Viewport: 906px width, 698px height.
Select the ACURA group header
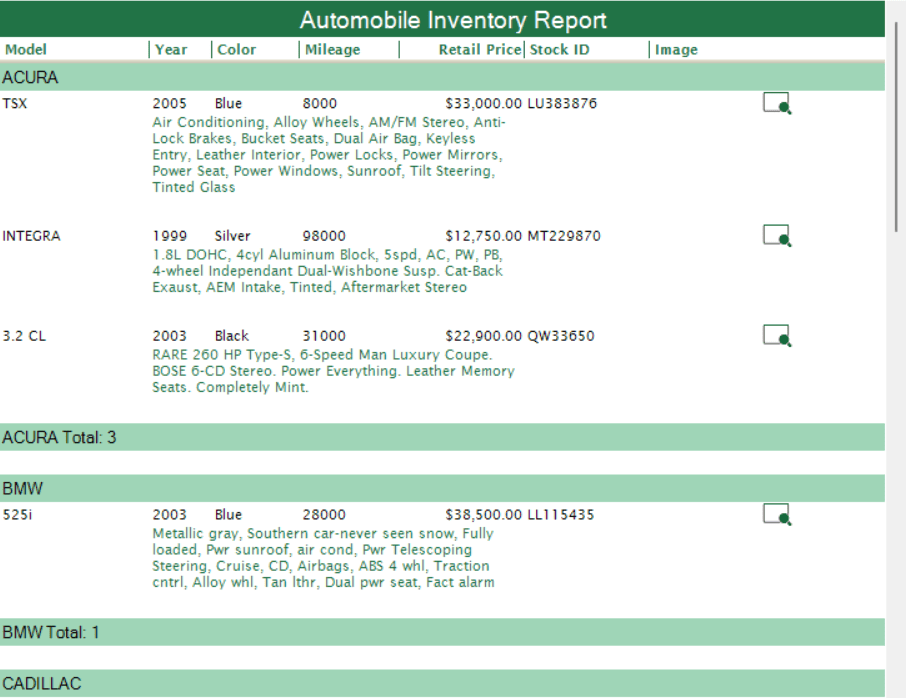tap(442, 77)
